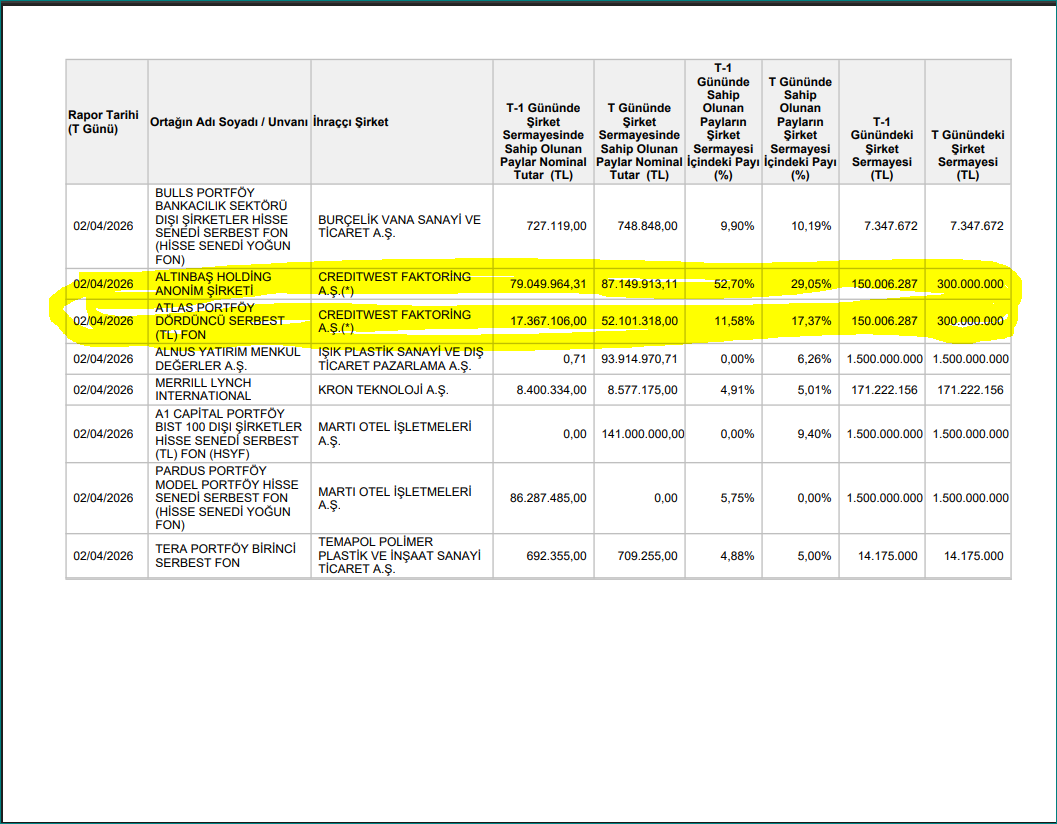Screen dimensions: 1057x824
Task: Click the value 748.848,00
Action: (x=647, y=226)
